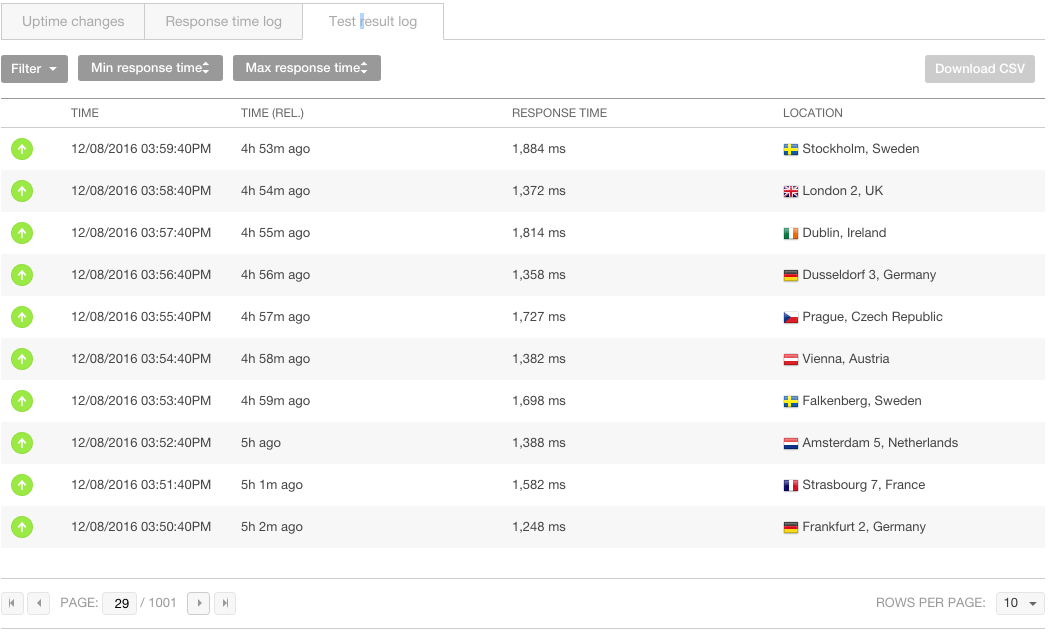1060x635 pixels.
Task: Click the status icon beside Dublin, Ireland entry
Action: (22, 233)
